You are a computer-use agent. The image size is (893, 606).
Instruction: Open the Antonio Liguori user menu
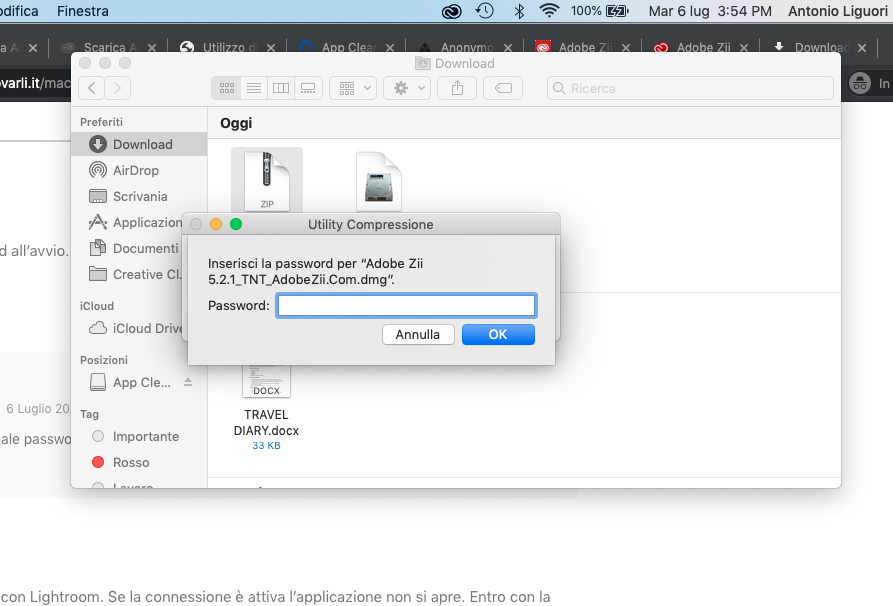pos(838,11)
